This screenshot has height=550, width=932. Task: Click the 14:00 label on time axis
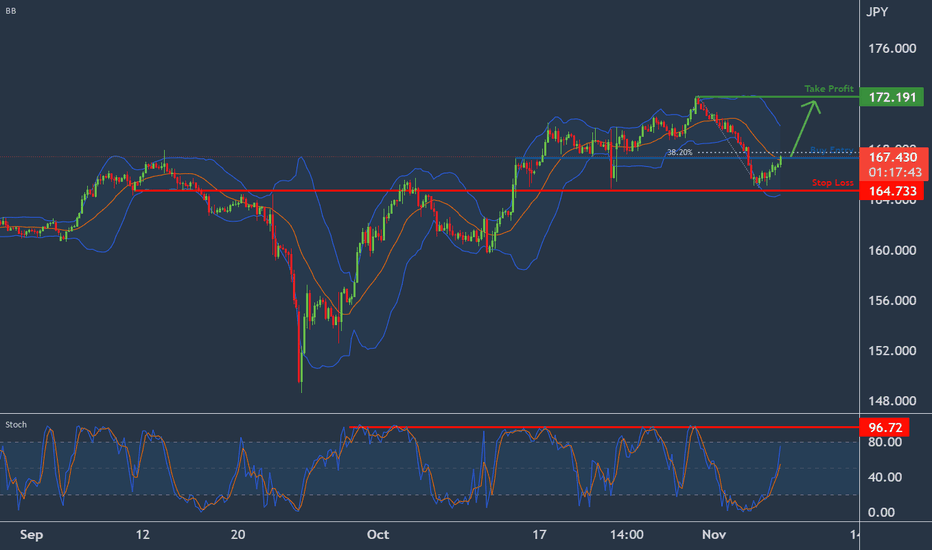626,535
